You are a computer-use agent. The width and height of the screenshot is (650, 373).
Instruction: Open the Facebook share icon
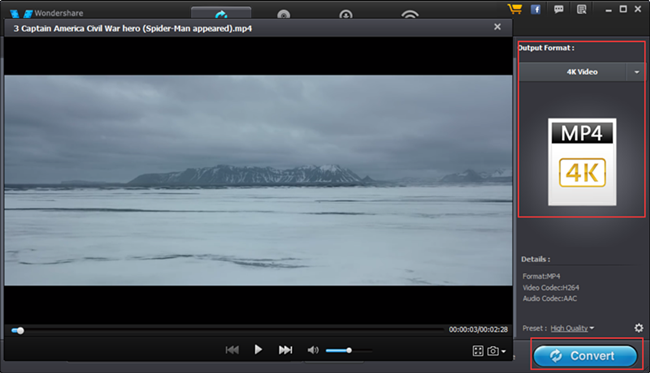pyautogui.click(x=536, y=9)
